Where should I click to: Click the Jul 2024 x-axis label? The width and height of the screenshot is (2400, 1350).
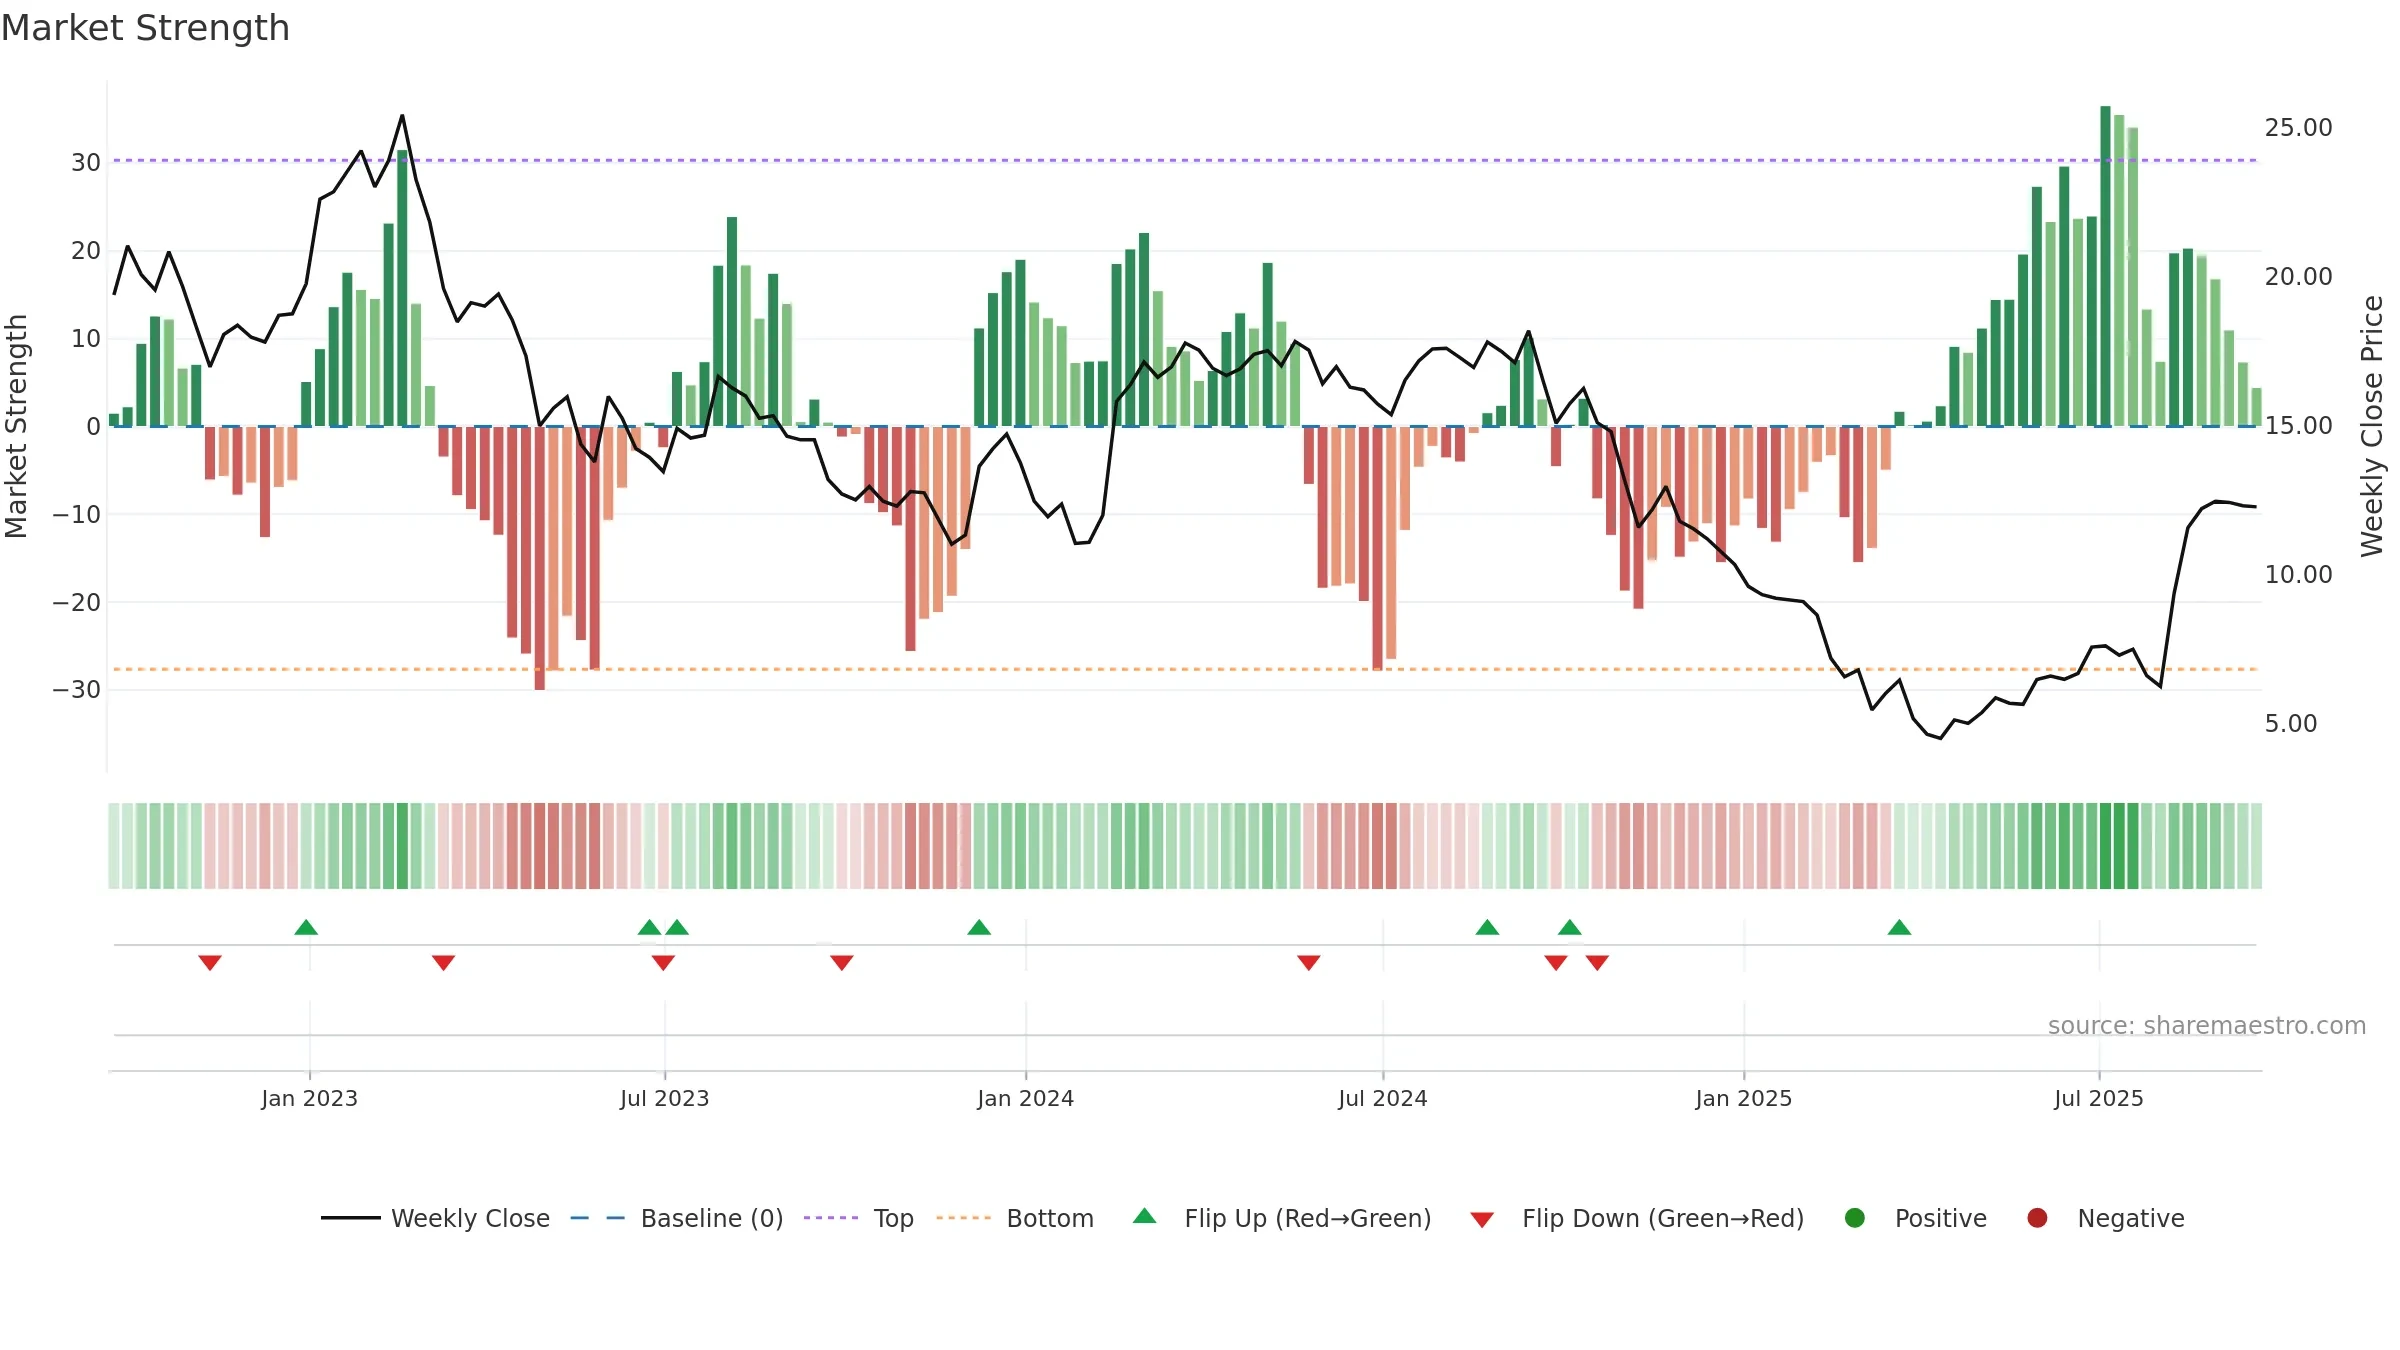pos(1382,1098)
